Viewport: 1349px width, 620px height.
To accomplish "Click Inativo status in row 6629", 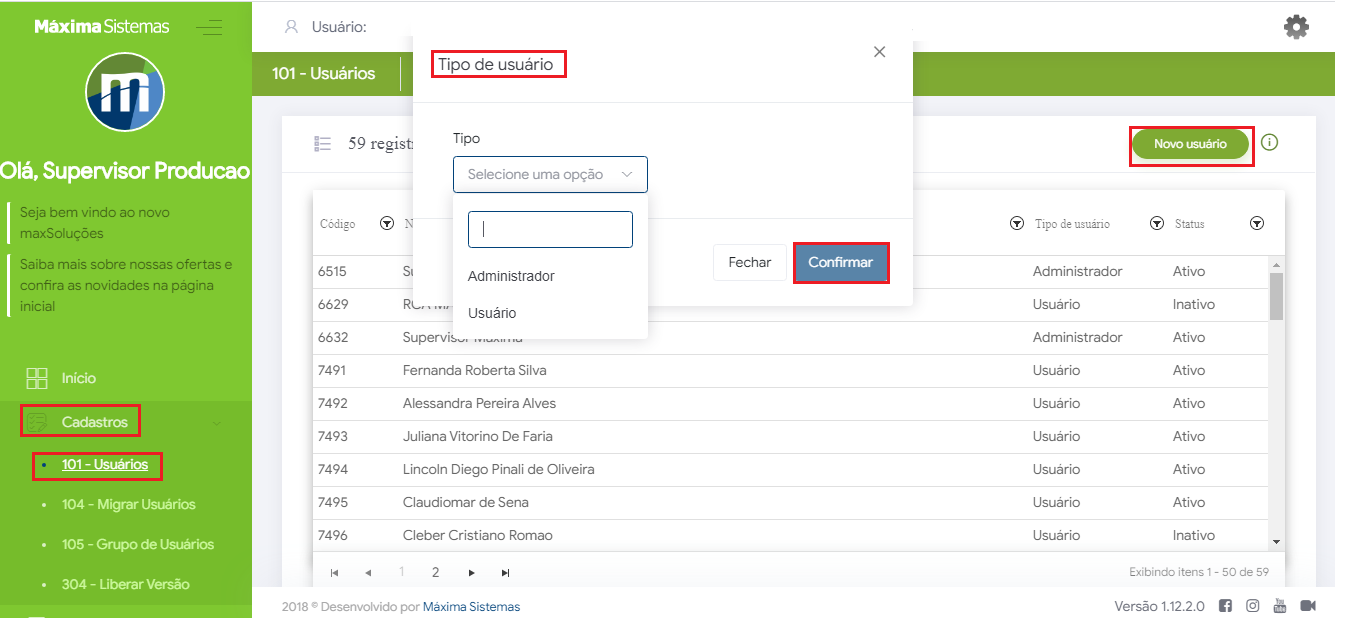I will point(1194,304).
